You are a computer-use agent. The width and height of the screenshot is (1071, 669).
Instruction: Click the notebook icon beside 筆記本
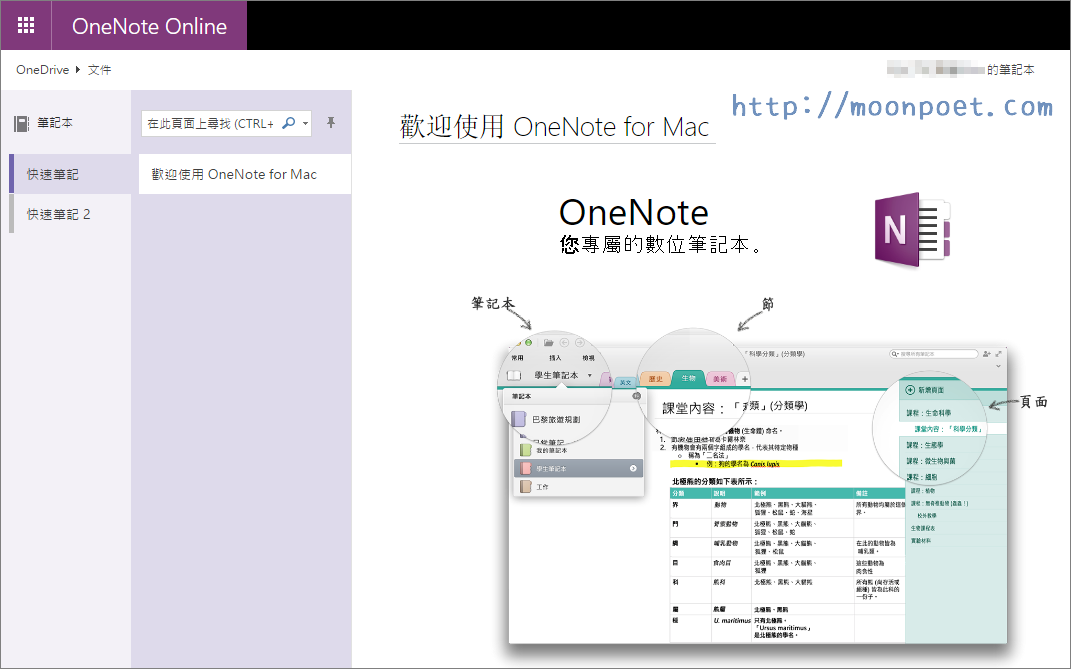point(22,122)
